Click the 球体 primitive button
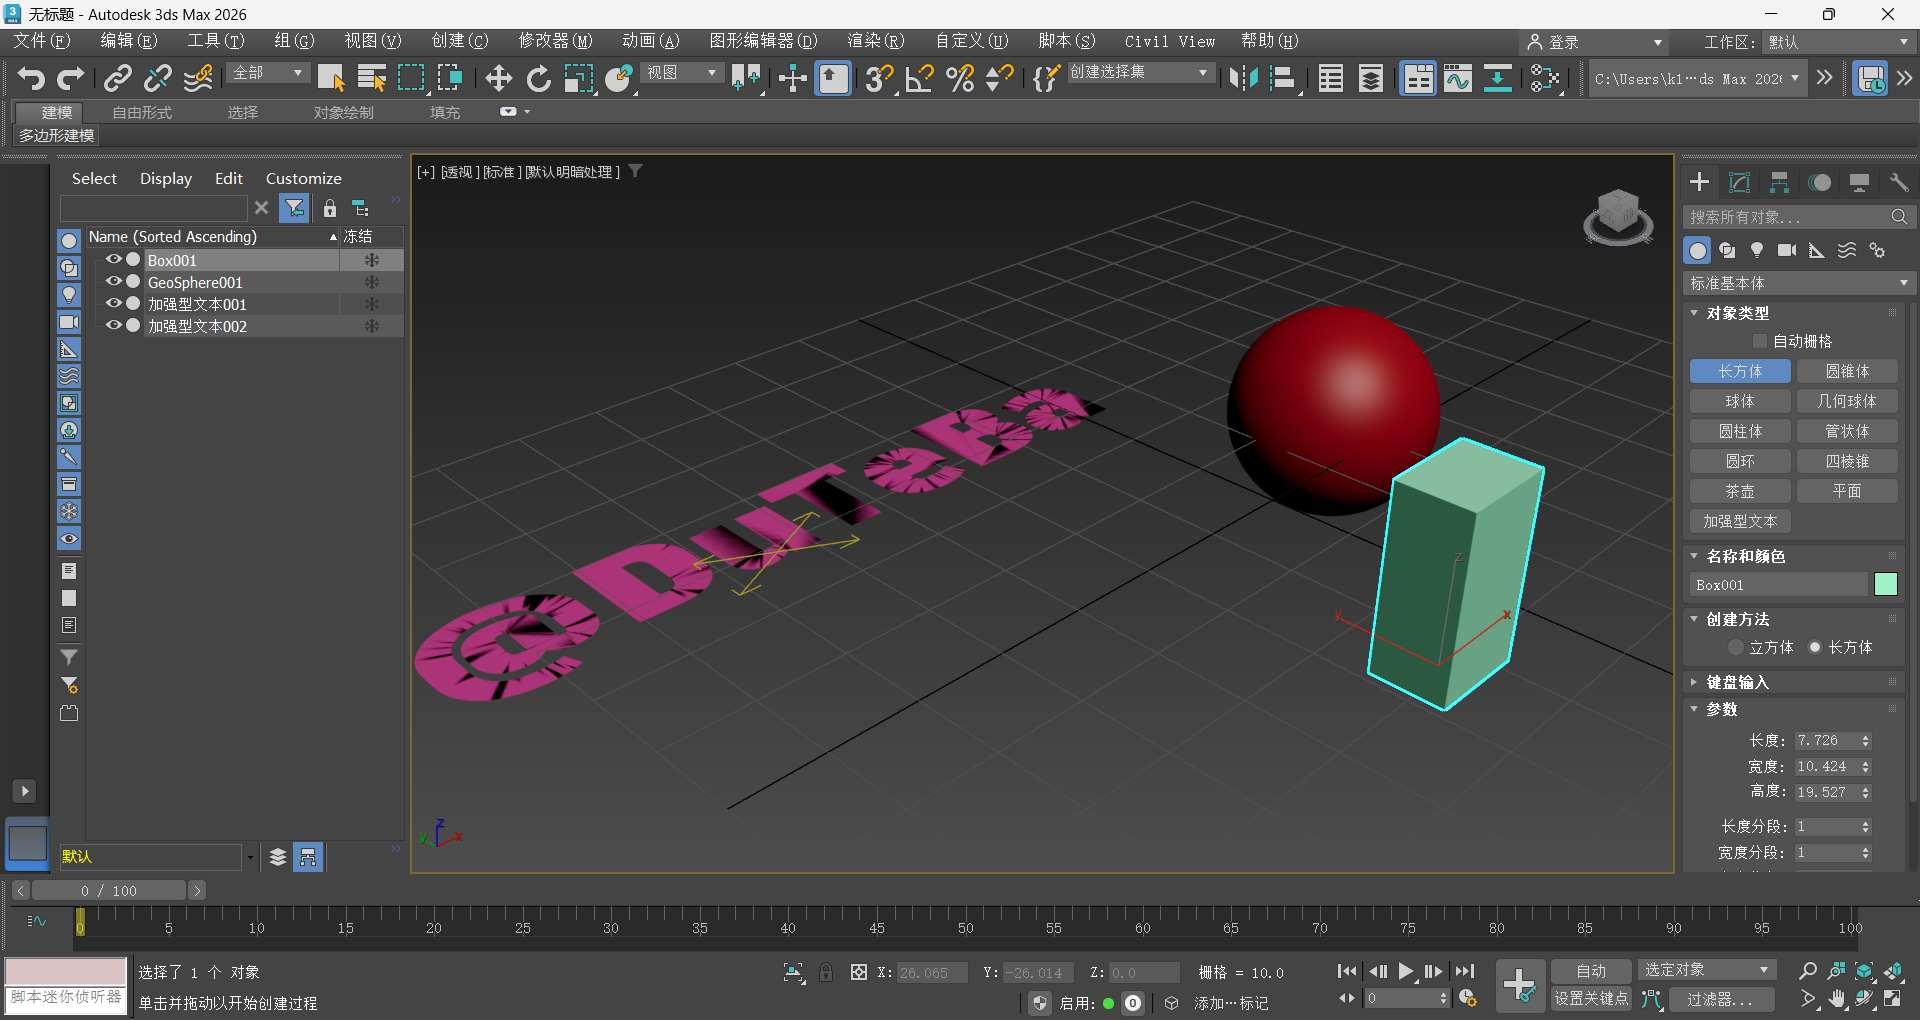1920x1020 pixels. 1740,401
